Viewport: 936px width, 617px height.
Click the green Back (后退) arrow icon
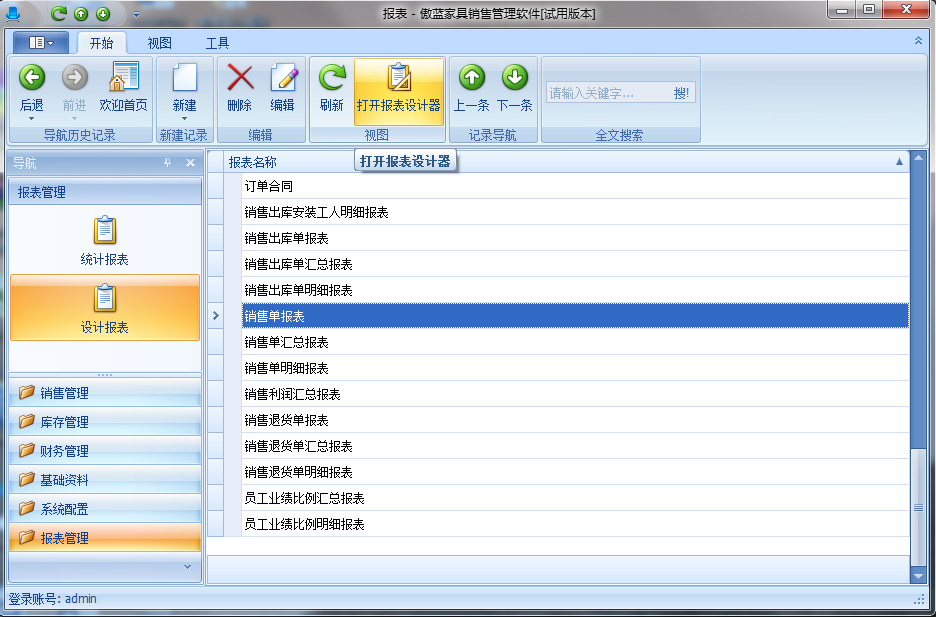coord(32,78)
